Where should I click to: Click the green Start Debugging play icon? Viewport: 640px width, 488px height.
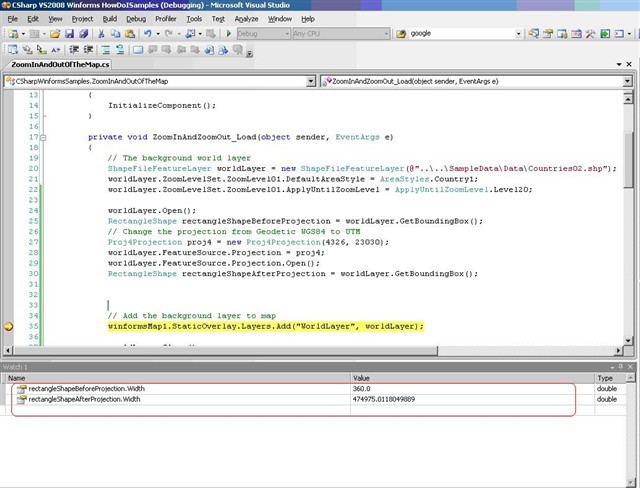point(229,33)
